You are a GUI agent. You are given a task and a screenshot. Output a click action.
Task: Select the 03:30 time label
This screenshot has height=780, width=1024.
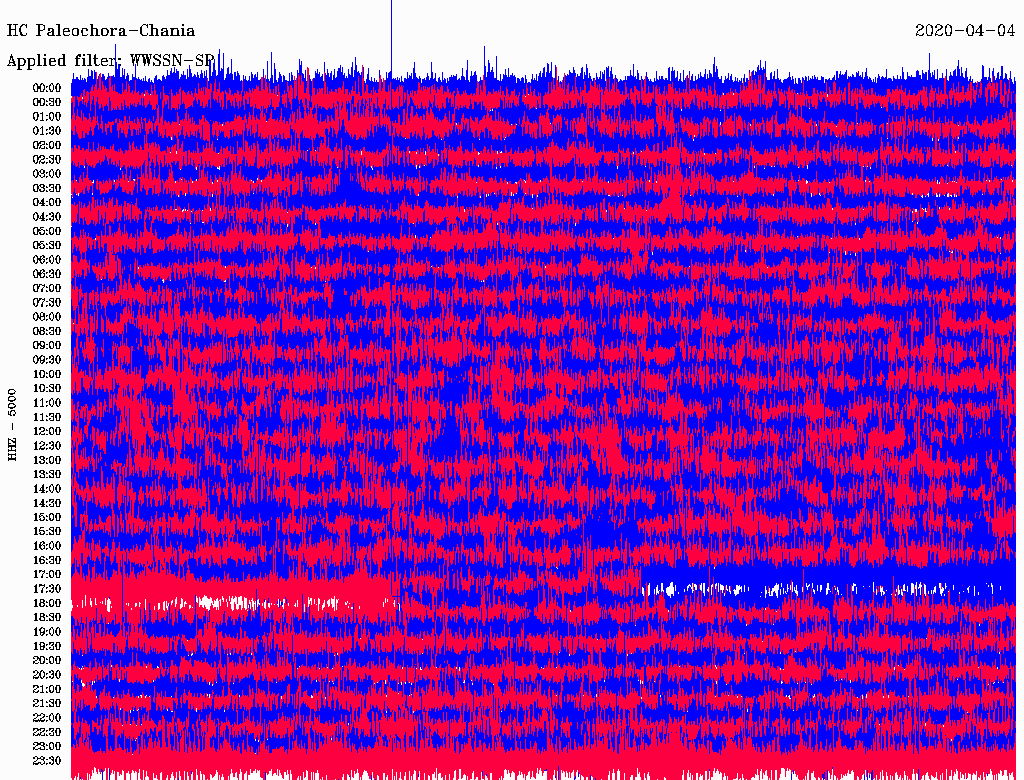(x=47, y=188)
